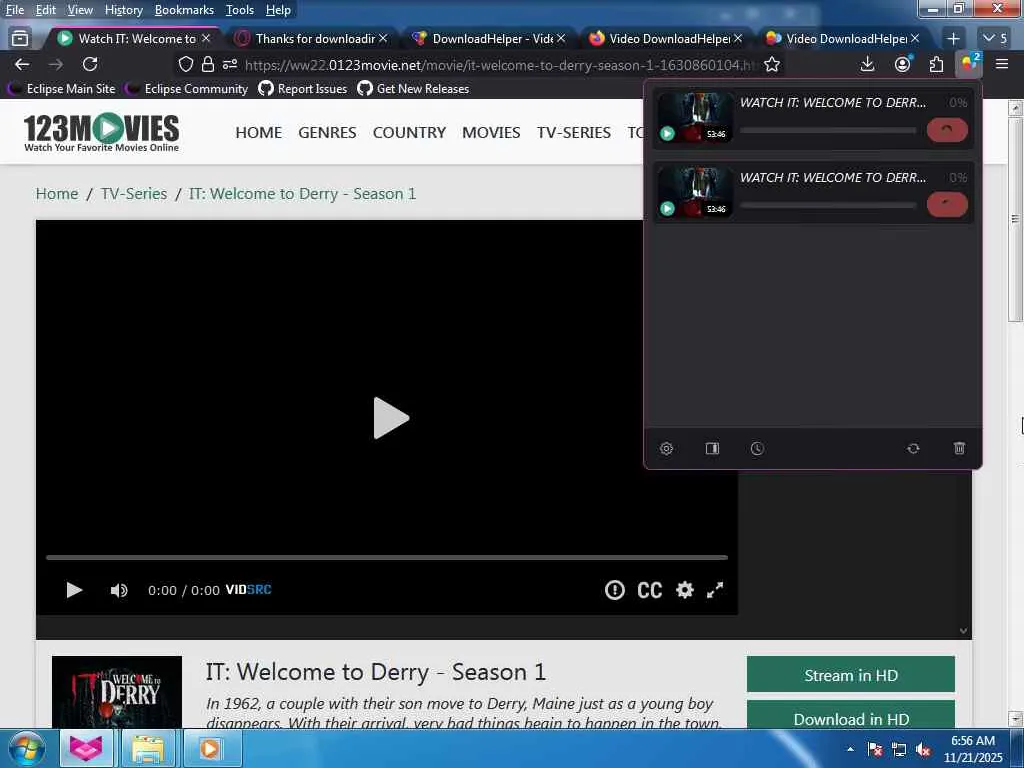Click large center play button on video
1024x768 pixels.
(391, 418)
